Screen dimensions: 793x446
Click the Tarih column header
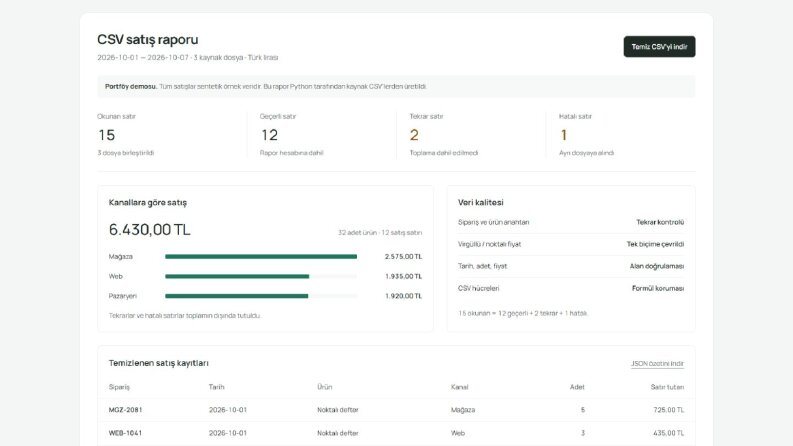coord(216,387)
